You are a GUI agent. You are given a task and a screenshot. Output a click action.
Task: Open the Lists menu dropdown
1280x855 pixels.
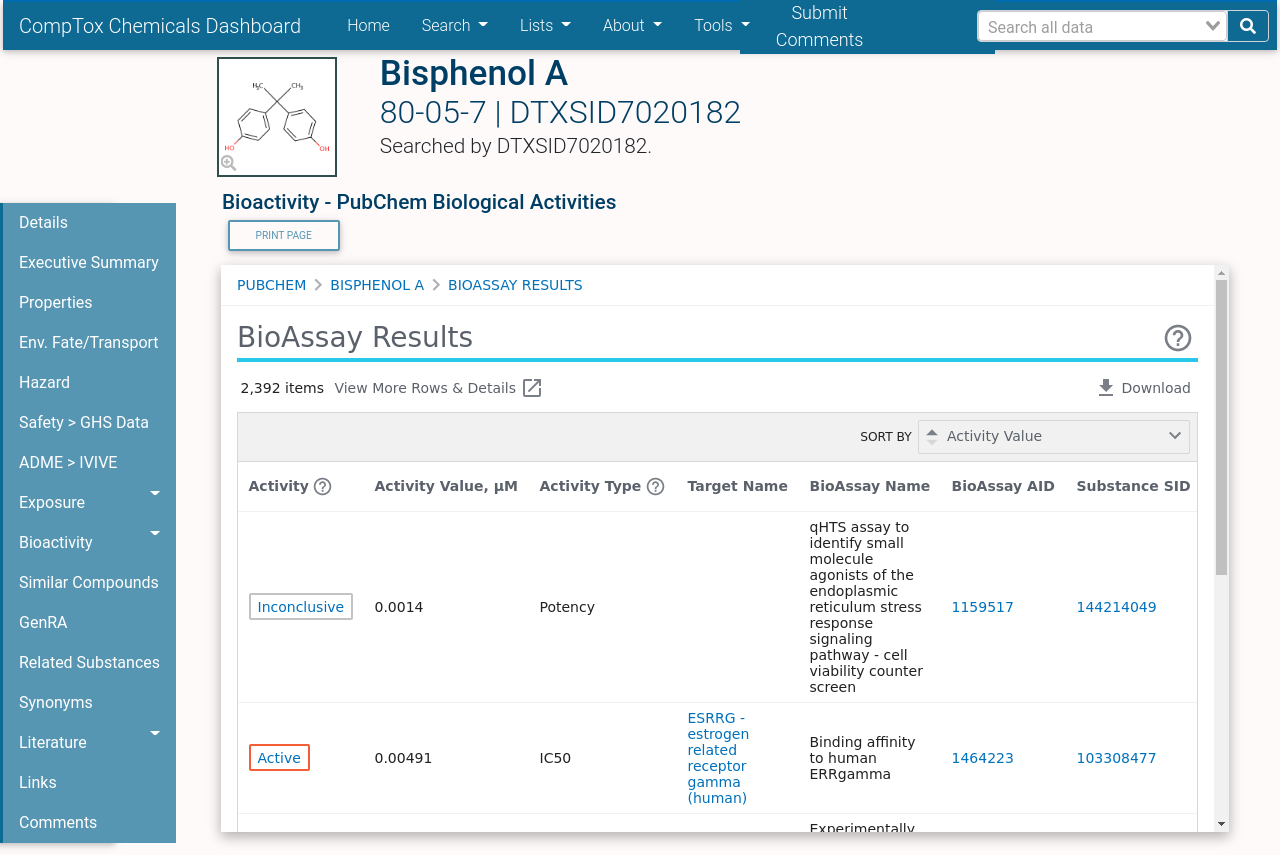click(545, 25)
